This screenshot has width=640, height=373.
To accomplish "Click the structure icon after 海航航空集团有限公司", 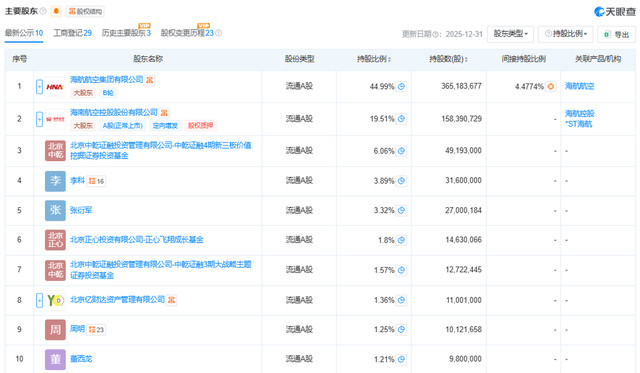I will pyautogui.click(x=150, y=80).
